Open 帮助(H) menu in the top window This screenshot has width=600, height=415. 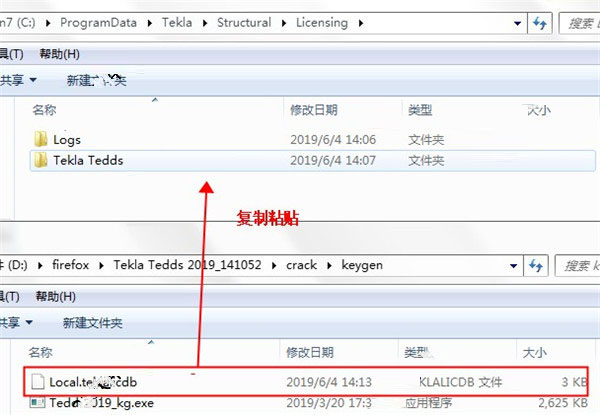tap(59, 53)
